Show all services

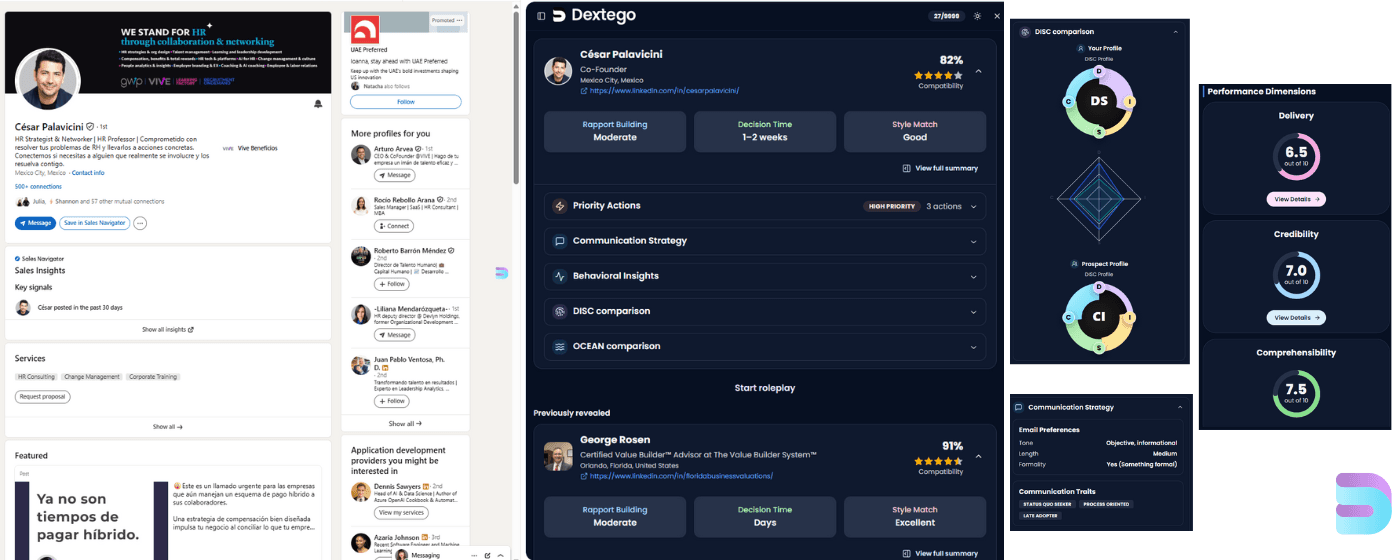pos(168,426)
